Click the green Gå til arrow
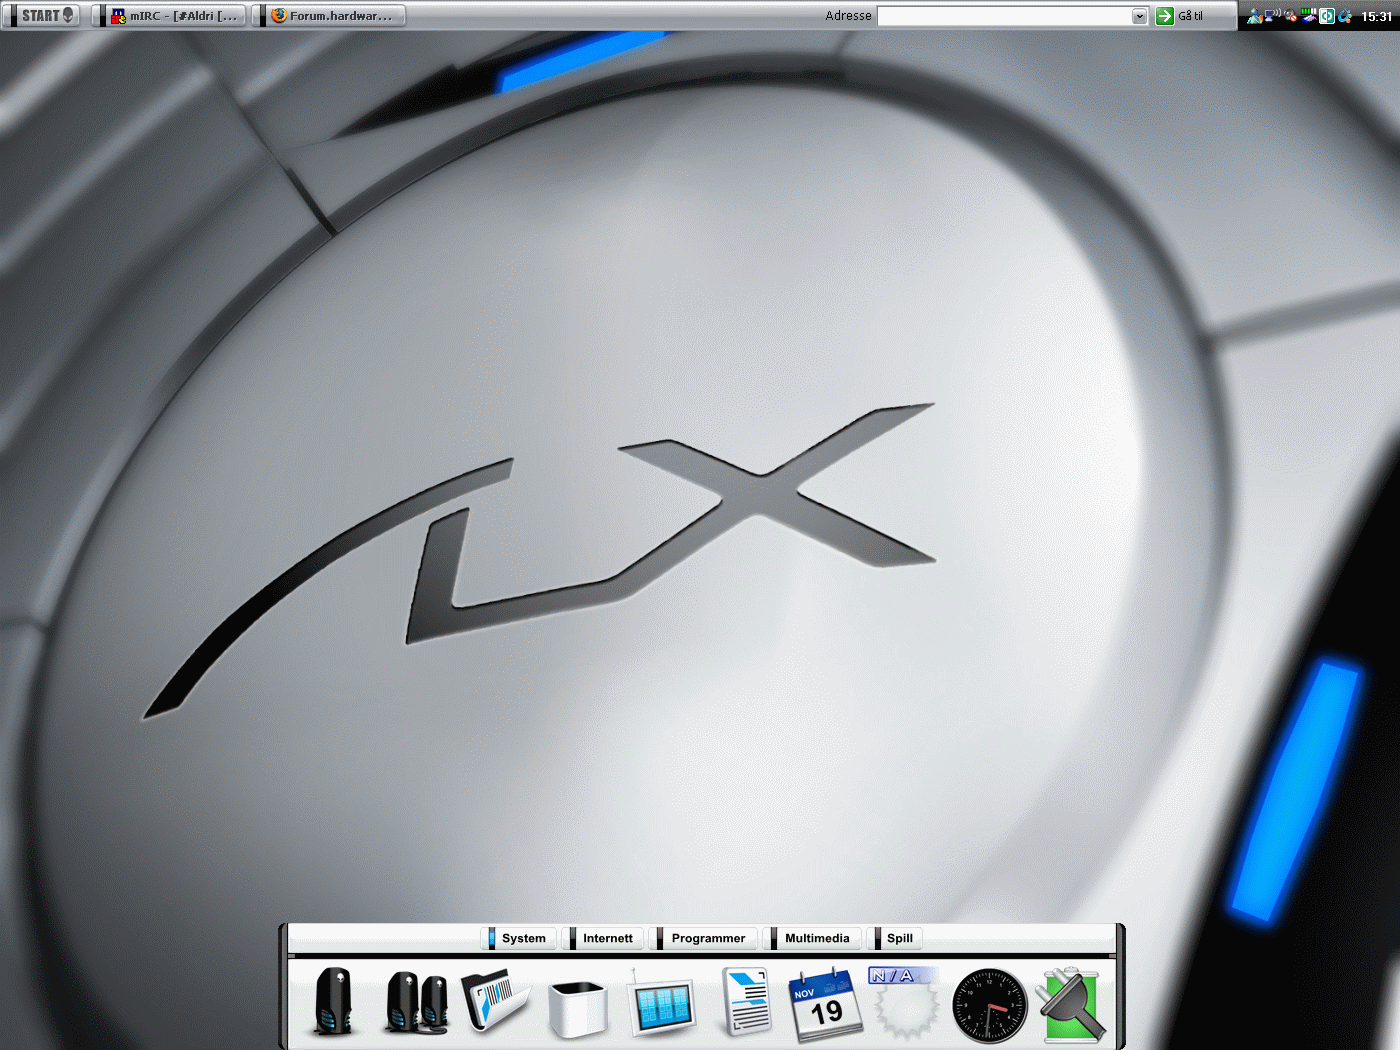The image size is (1400, 1050). [x=1165, y=16]
